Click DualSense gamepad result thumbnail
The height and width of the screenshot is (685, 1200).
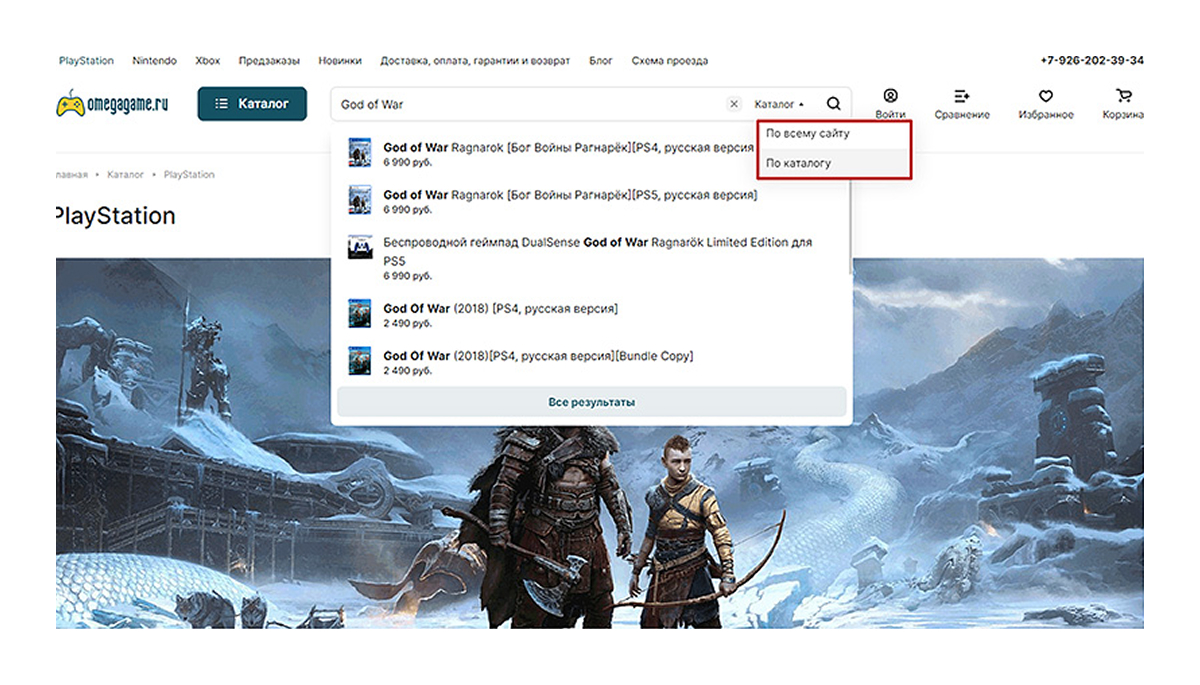359,247
